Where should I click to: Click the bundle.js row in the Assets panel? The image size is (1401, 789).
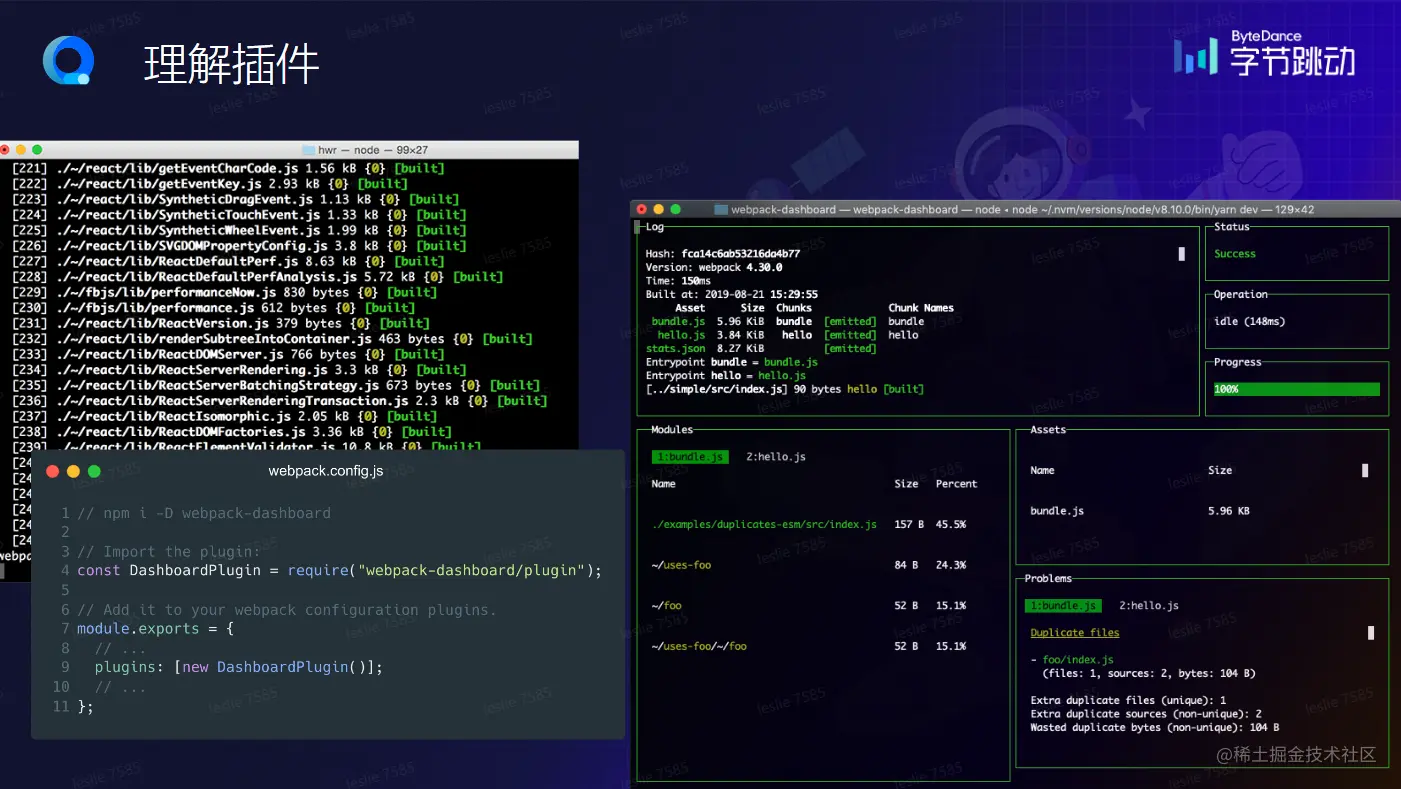coord(1140,511)
